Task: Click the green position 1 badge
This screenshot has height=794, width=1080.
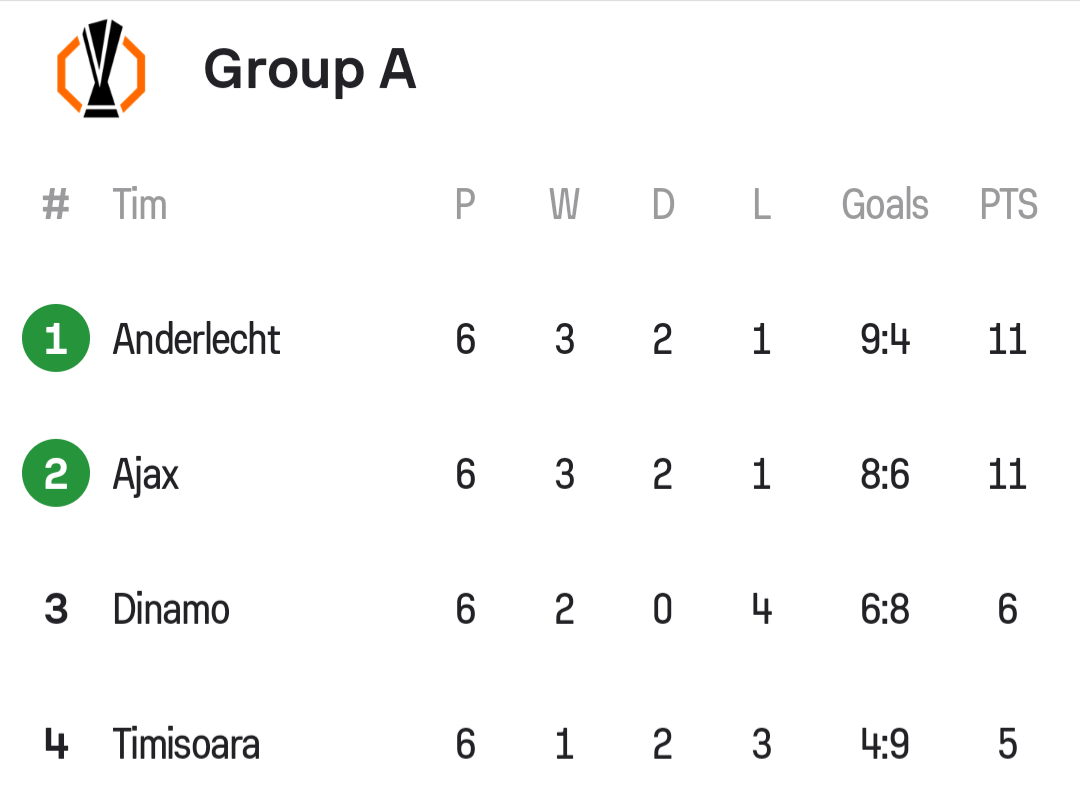Action: coord(56,339)
